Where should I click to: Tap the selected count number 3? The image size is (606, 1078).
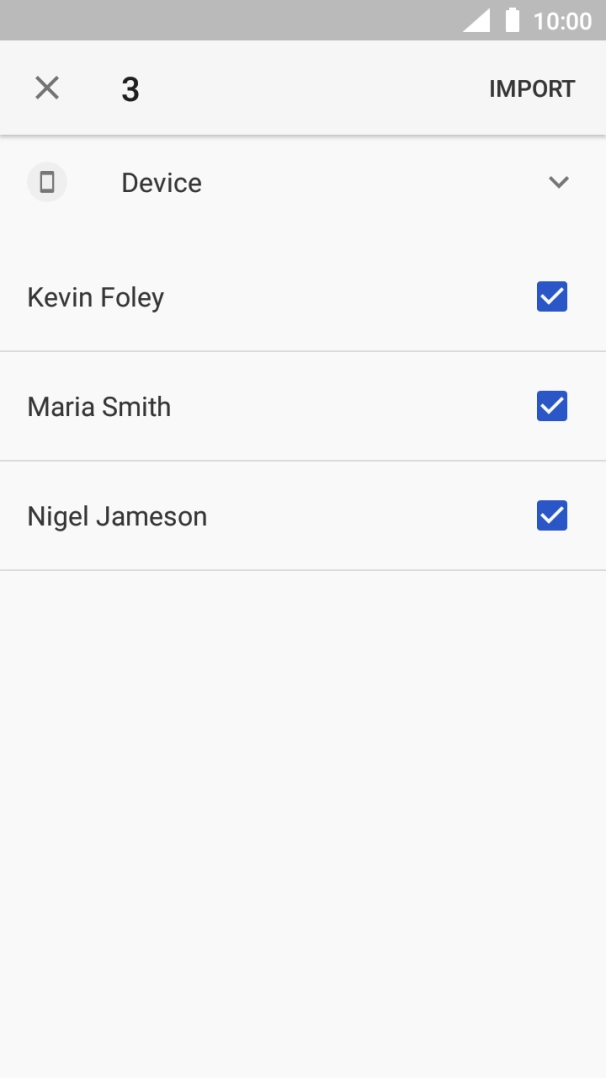coord(130,89)
